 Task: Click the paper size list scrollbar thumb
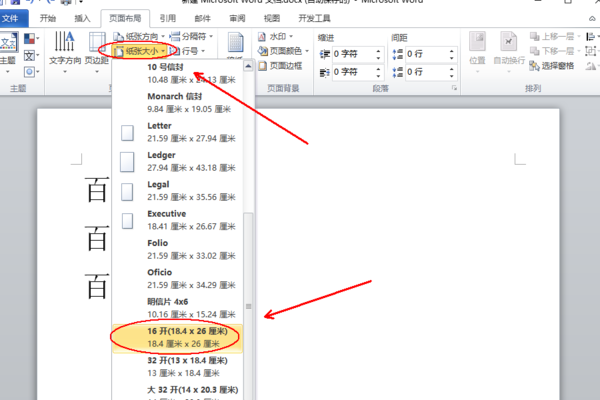pos(248,306)
